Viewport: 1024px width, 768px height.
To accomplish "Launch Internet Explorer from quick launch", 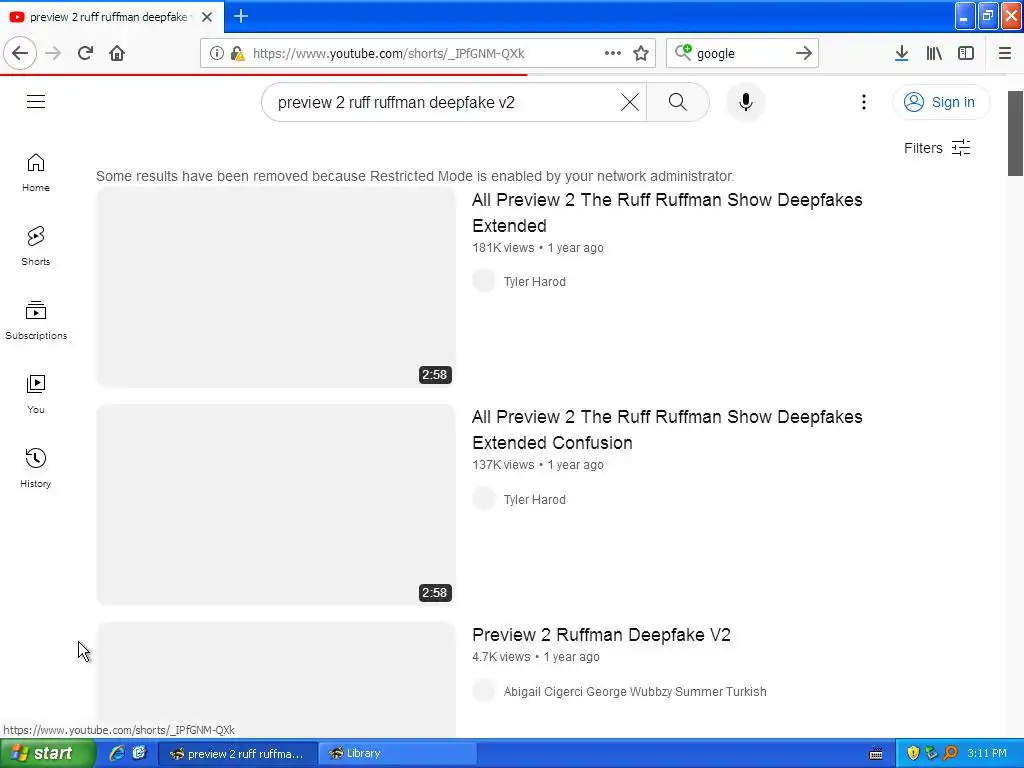I will coord(117,753).
